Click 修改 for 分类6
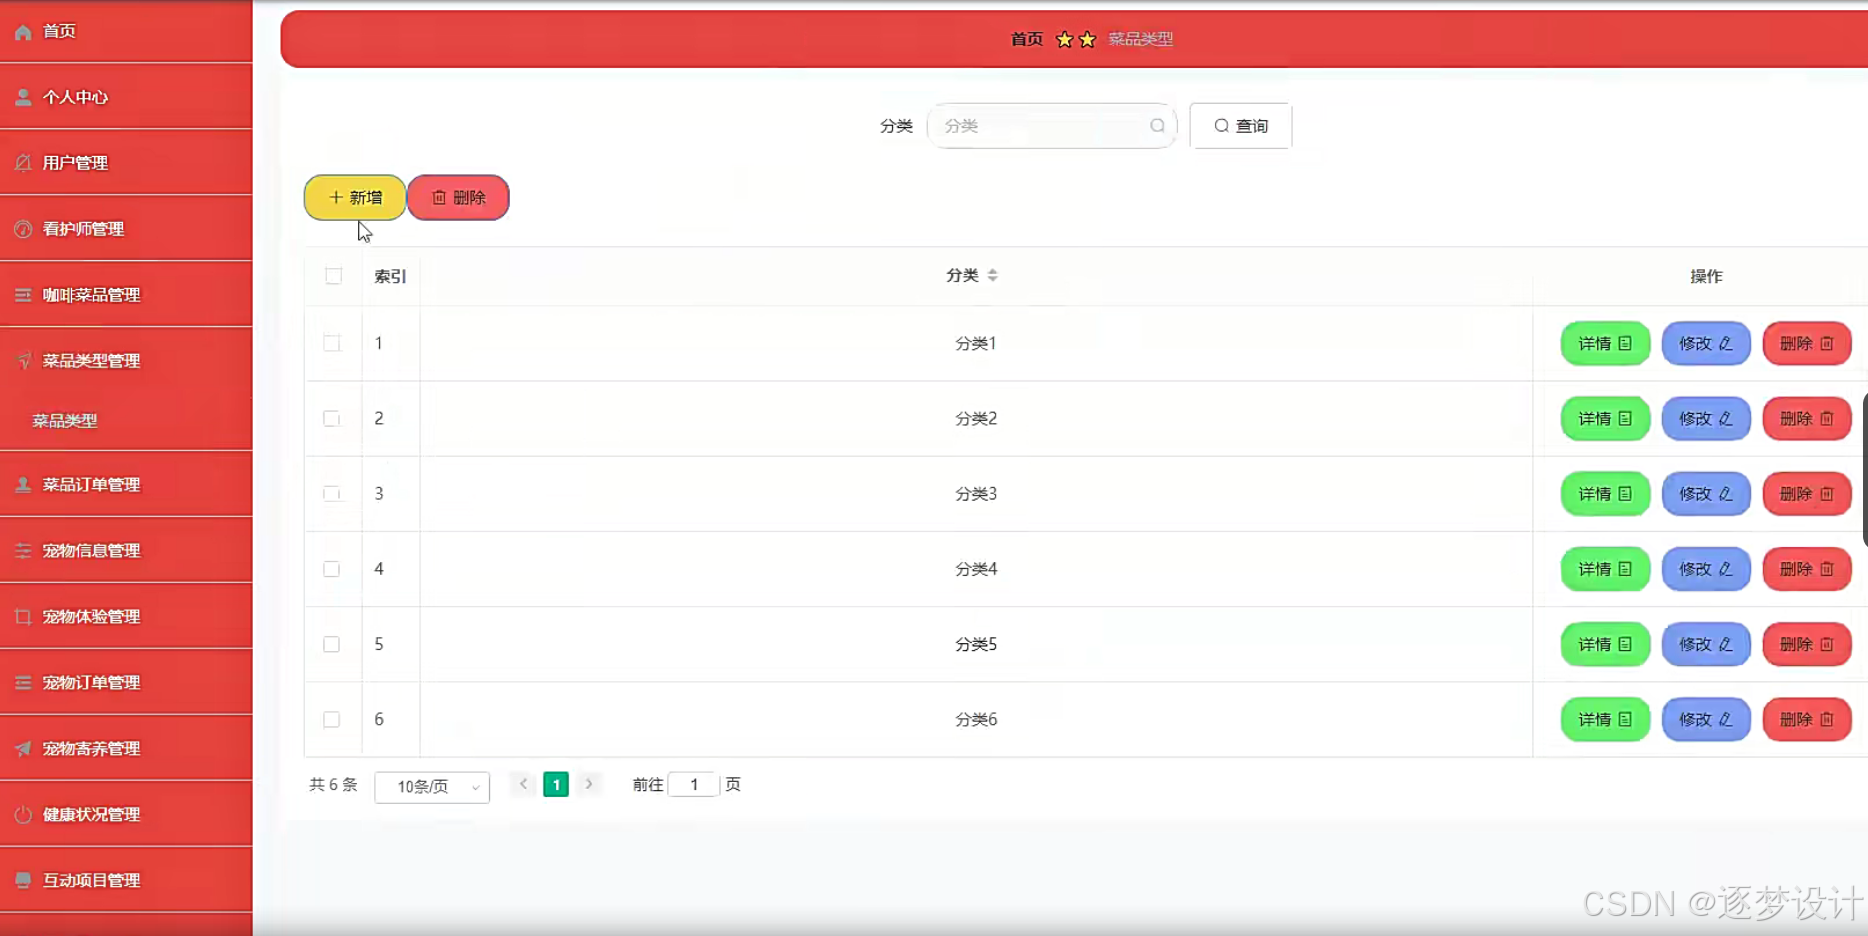Screen dimensions: 1868x936 1706,719
